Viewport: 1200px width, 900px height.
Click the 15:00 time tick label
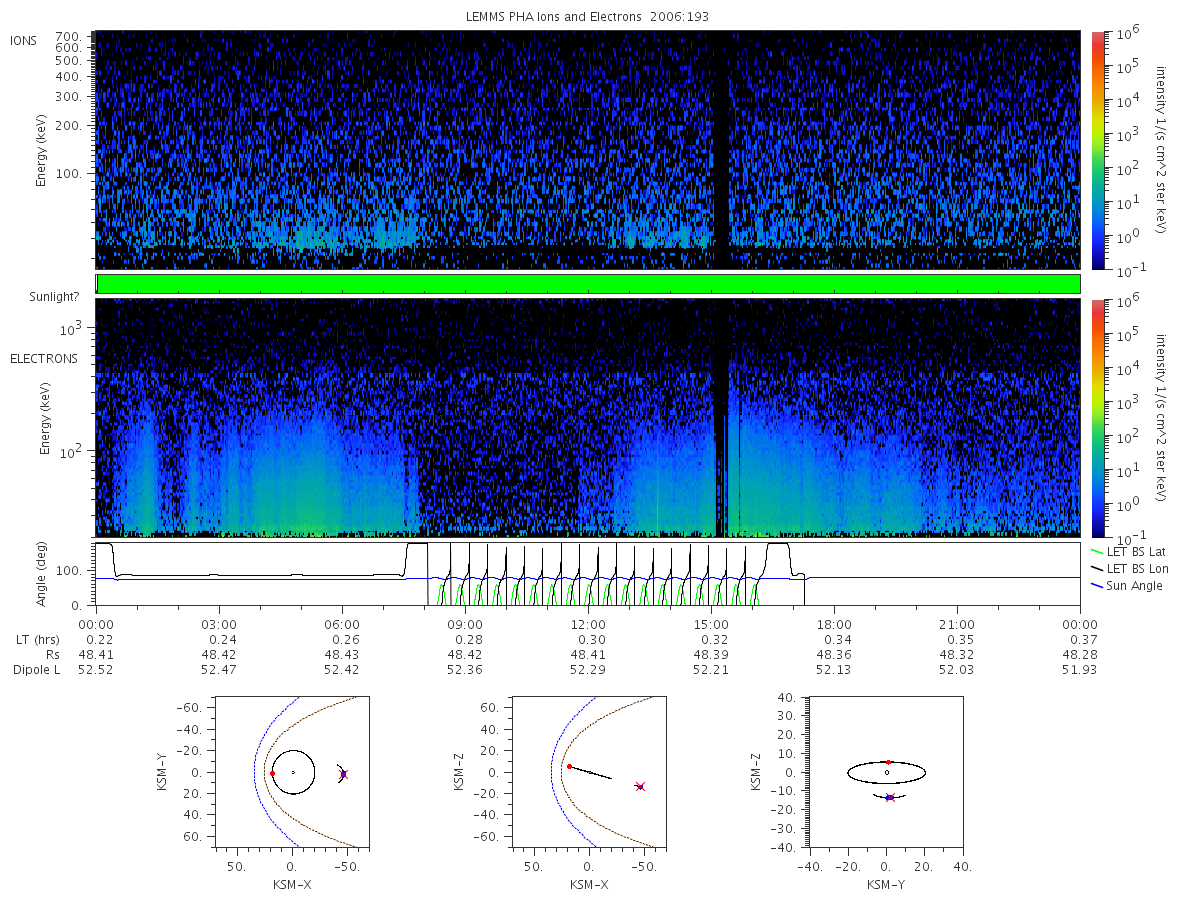711,623
